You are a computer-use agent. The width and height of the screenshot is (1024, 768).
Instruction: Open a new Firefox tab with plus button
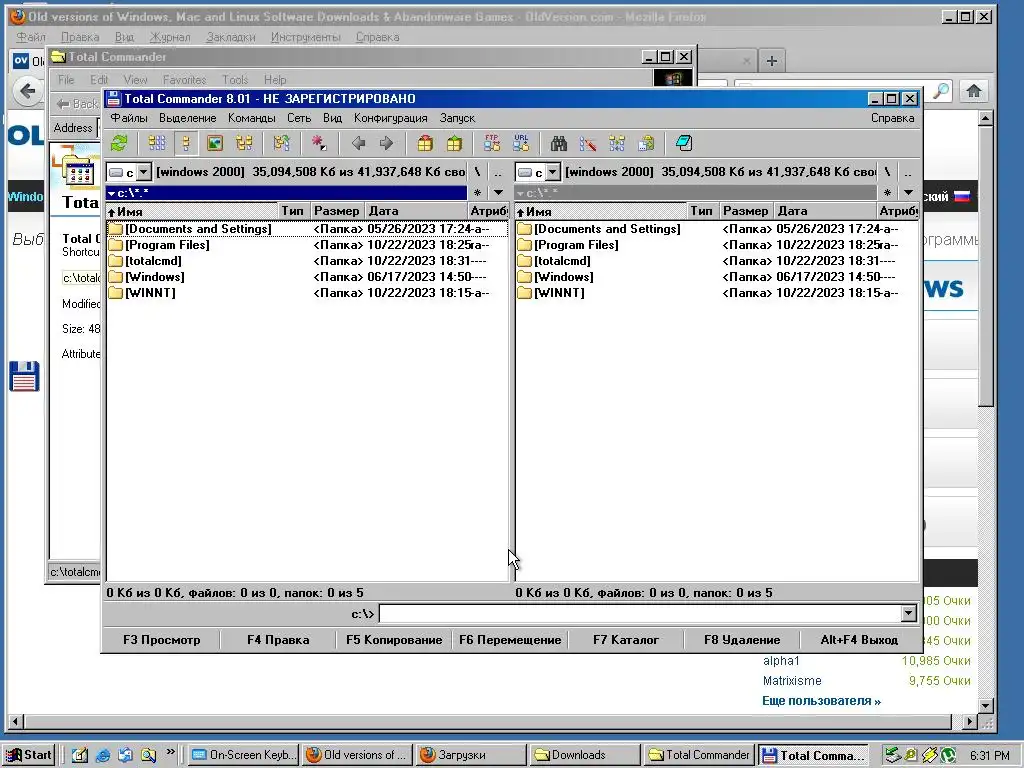point(772,61)
